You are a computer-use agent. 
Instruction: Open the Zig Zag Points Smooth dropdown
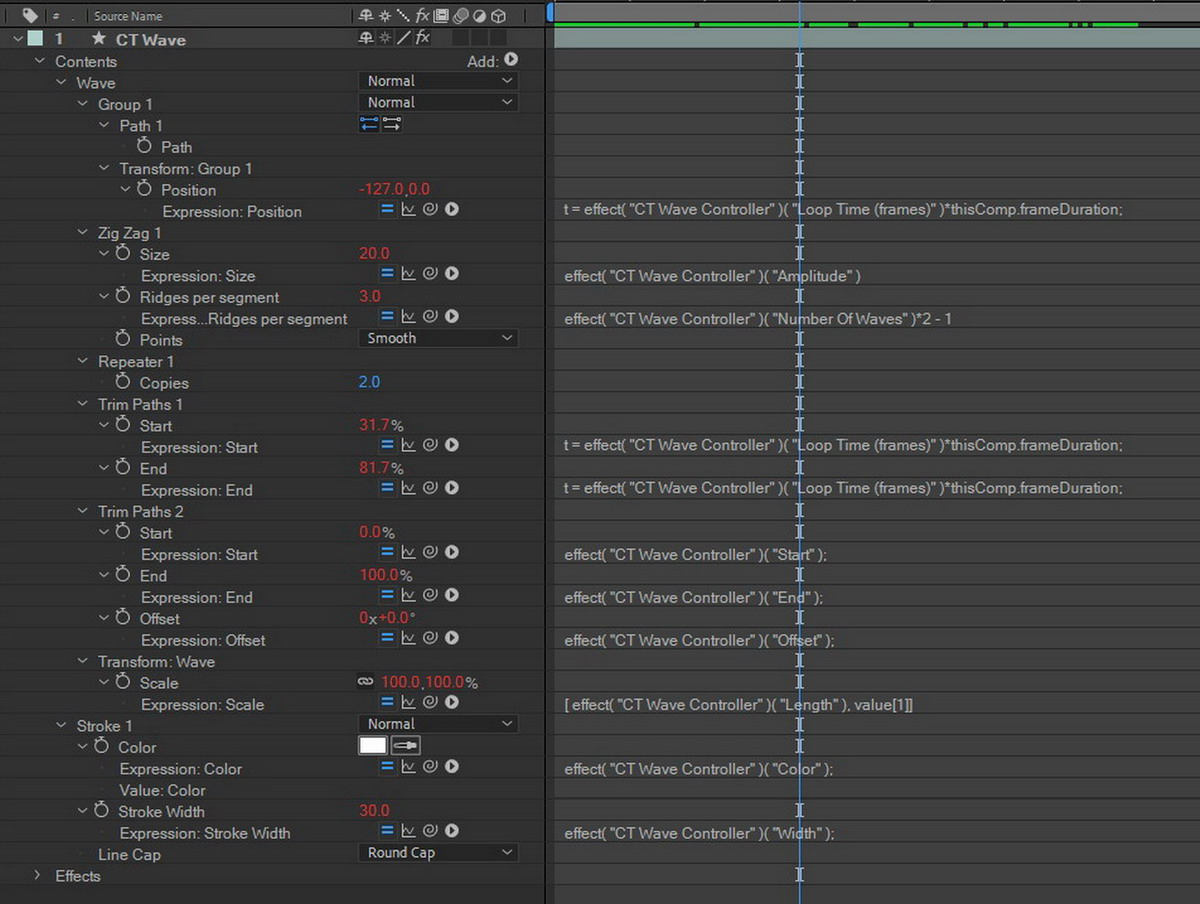tap(438, 338)
